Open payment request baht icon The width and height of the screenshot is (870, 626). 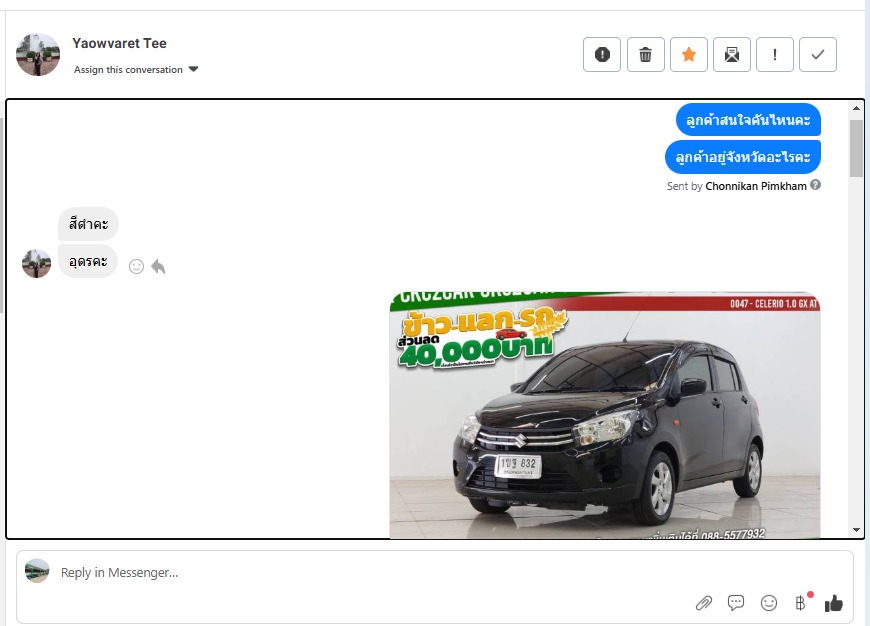(x=801, y=602)
